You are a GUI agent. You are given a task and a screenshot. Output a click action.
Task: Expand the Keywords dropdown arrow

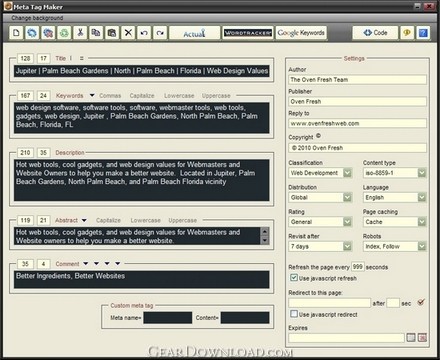pyautogui.click(x=92, y=95)
